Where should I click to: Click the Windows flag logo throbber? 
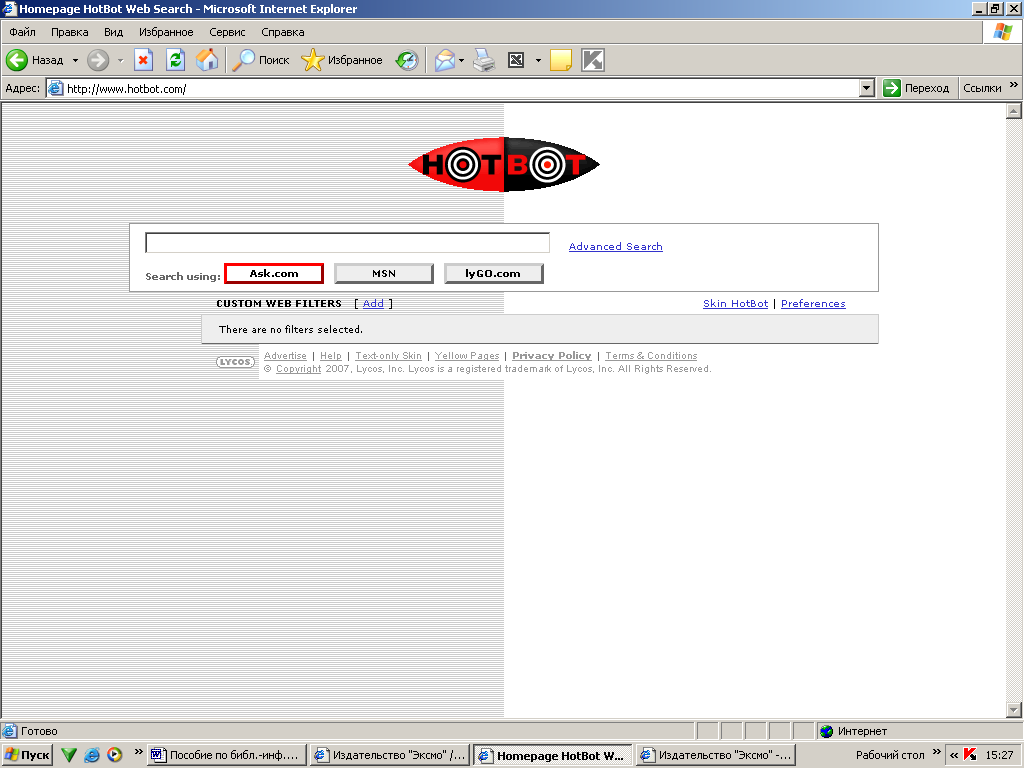(1002, 32)
